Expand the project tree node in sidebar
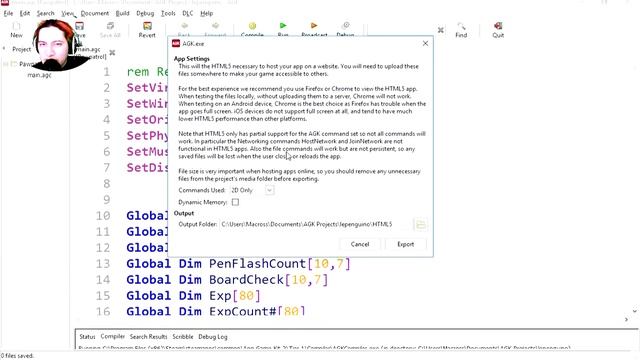 point(5,64)
